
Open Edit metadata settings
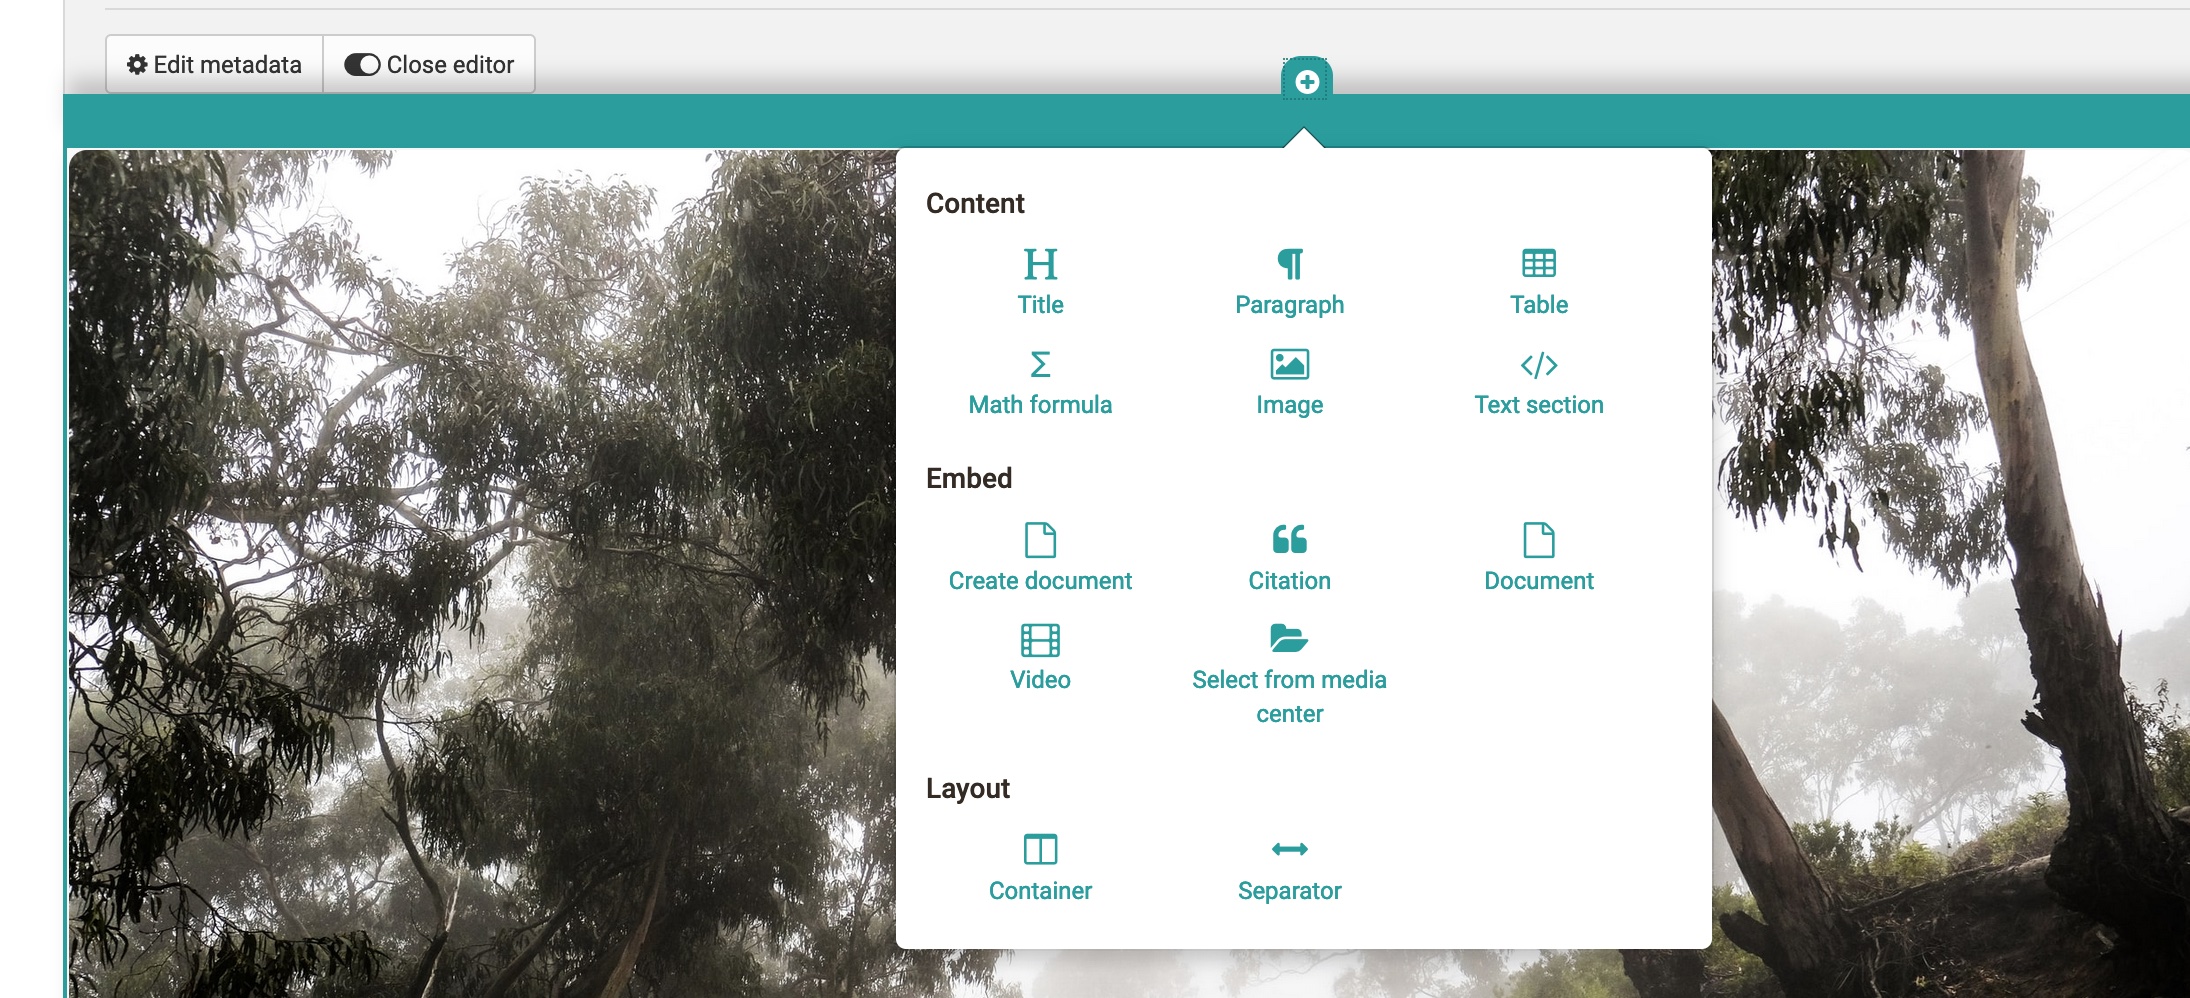pos(214,65)
